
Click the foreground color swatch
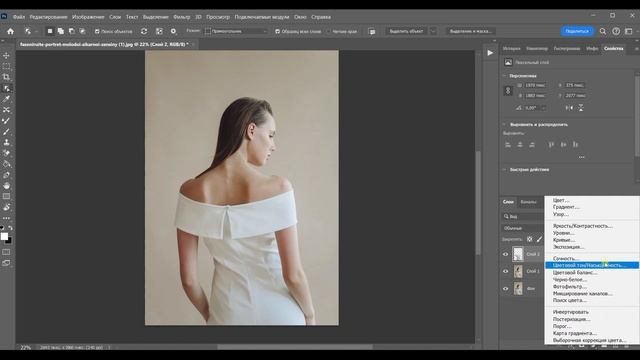[x=4, y=236]
